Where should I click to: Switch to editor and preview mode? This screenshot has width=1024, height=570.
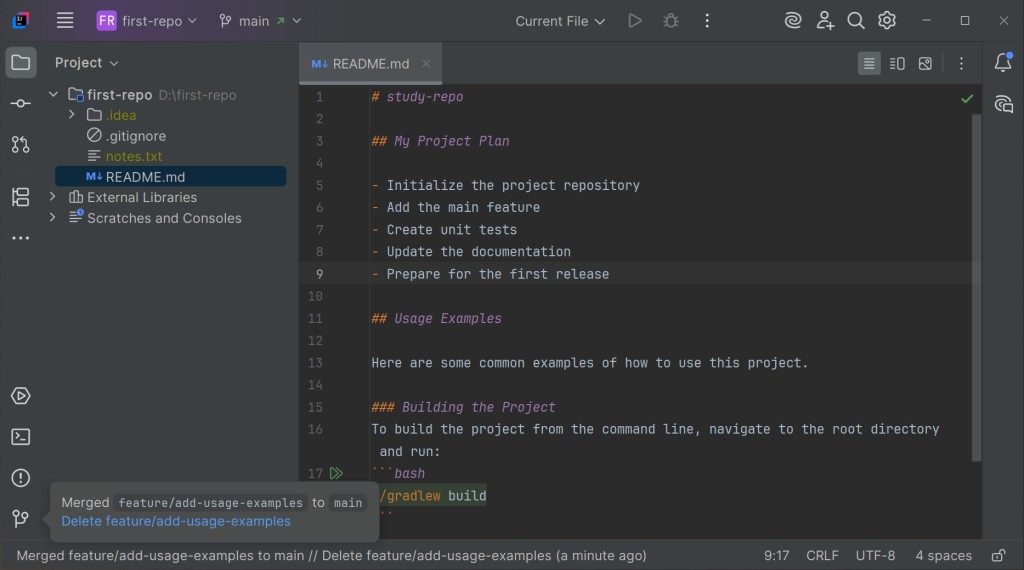click(x=897, y=63)
